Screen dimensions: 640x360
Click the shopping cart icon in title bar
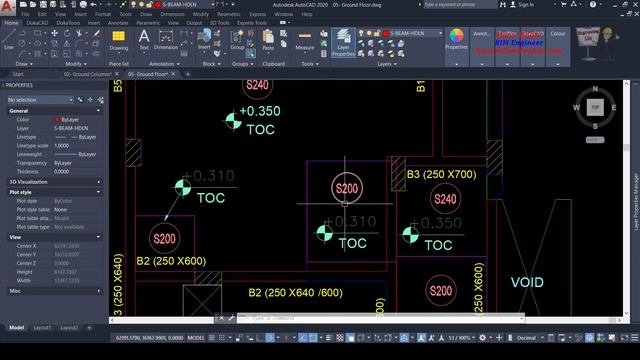(564, 4)
